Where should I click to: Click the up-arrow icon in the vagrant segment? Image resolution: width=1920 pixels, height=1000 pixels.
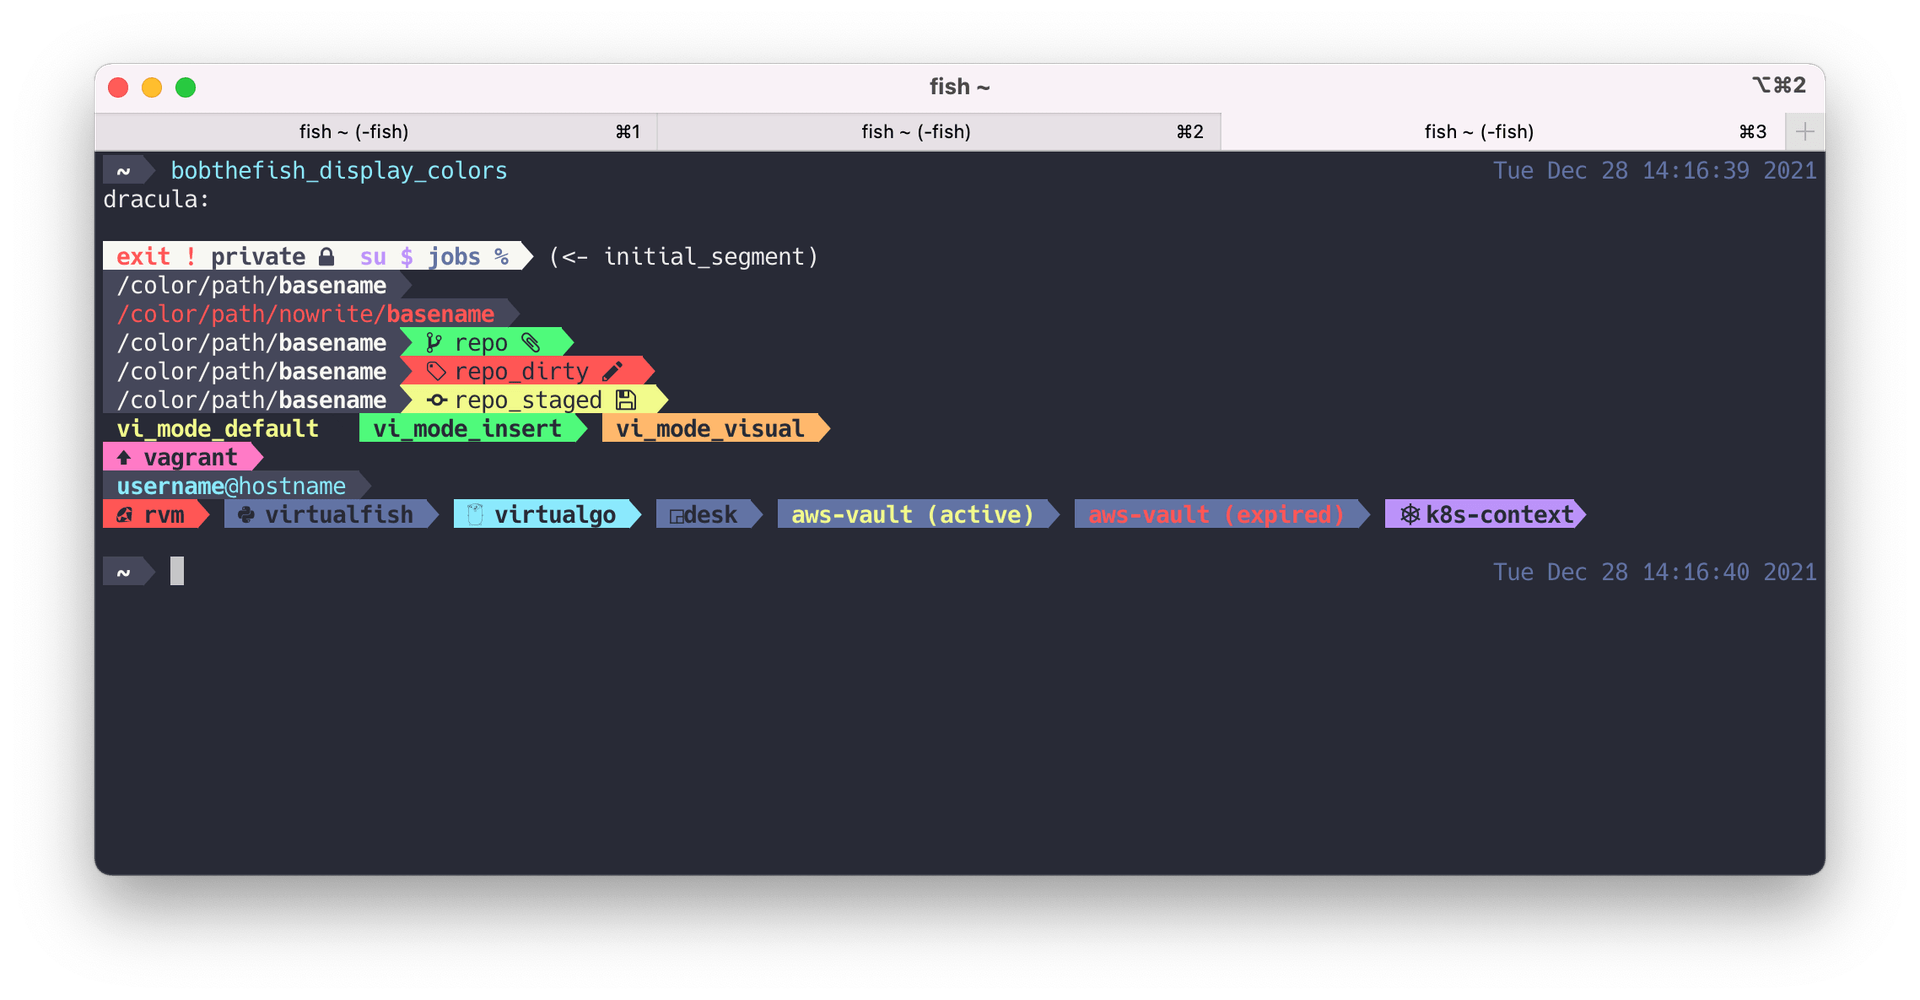click(x=124, y=457)
